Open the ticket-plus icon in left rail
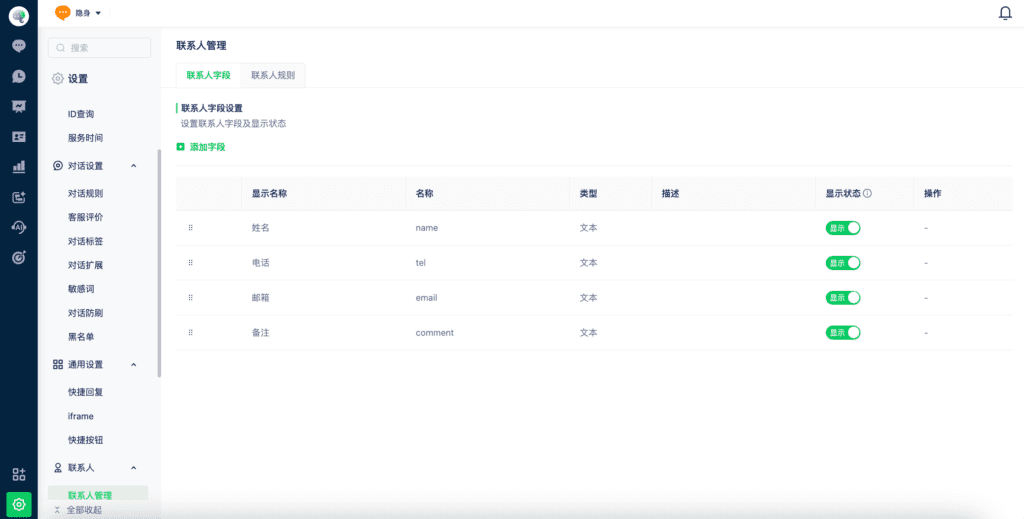 [x=19, y=197]
